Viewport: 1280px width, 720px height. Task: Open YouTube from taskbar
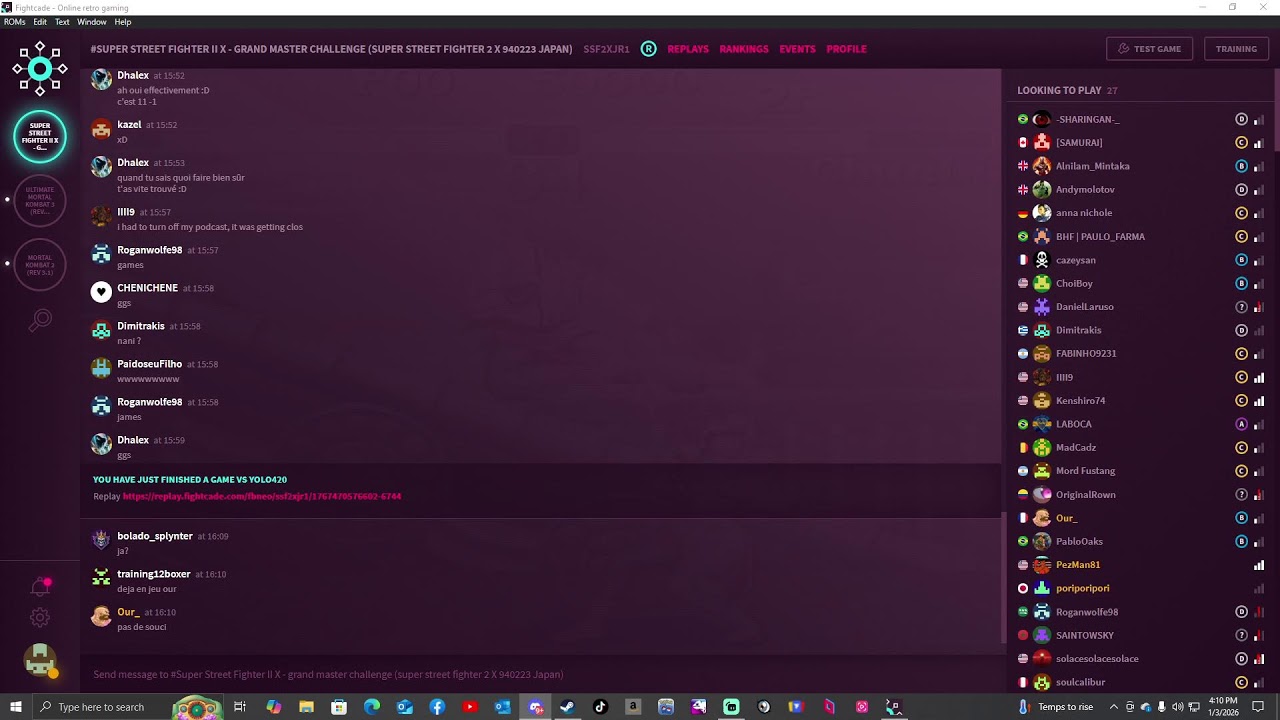pos(470,707)
